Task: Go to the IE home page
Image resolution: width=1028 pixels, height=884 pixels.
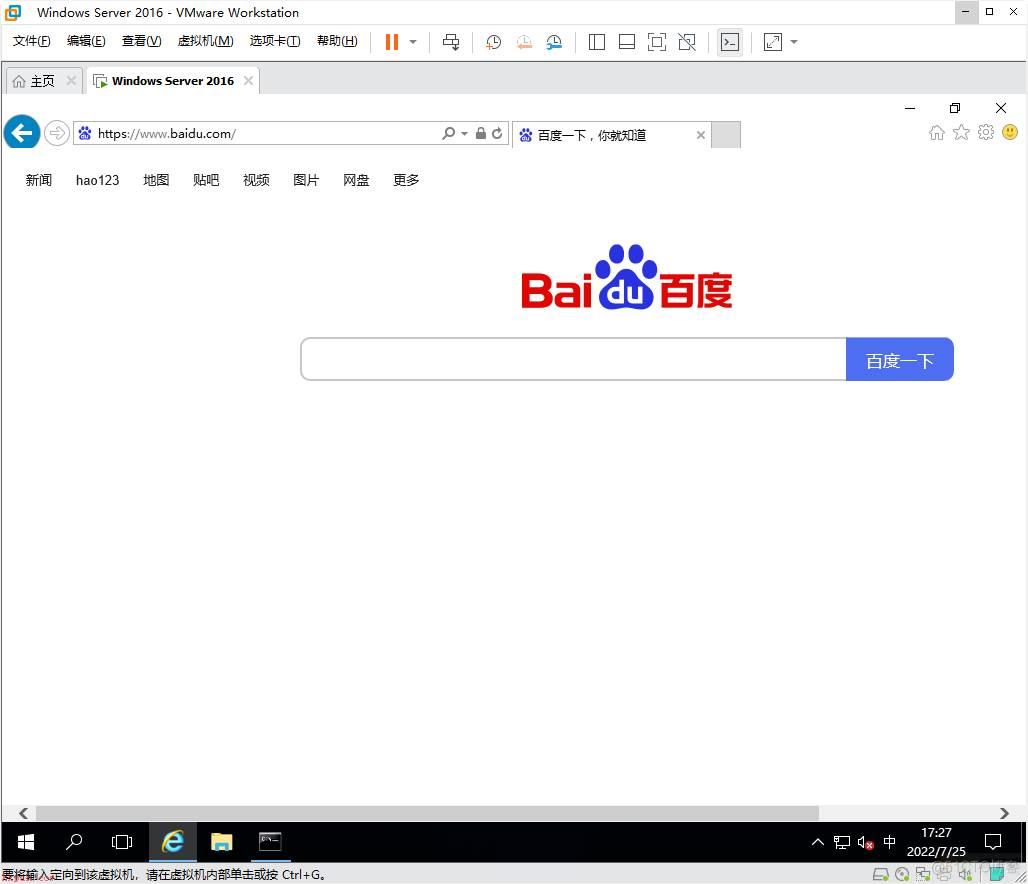Action: point(937,132)
